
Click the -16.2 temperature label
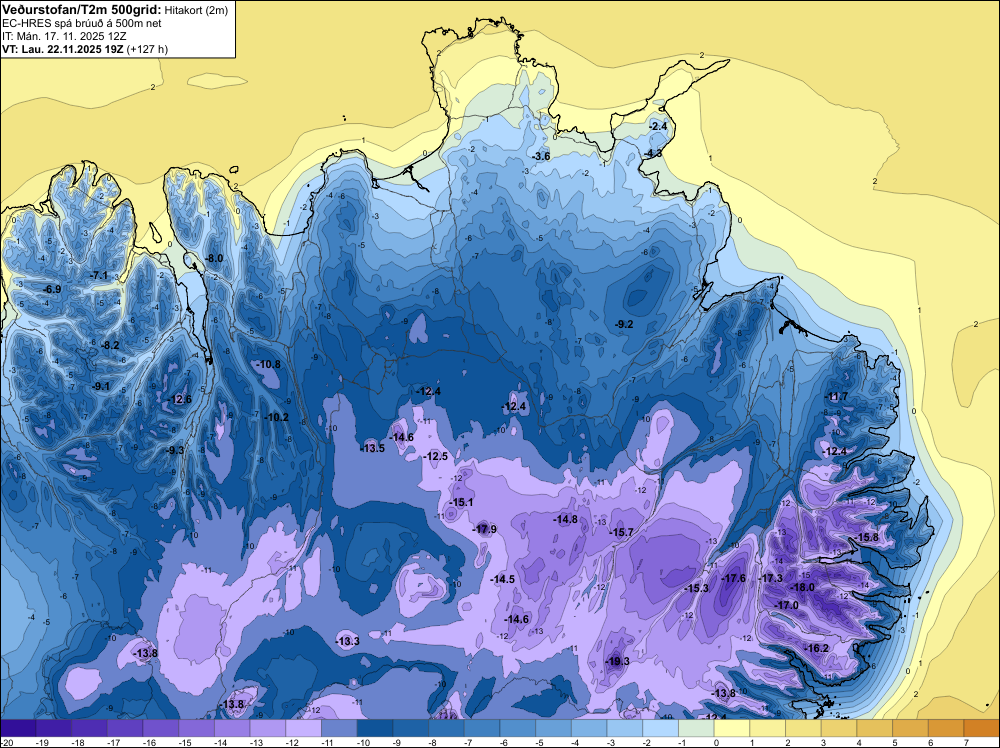817,649
